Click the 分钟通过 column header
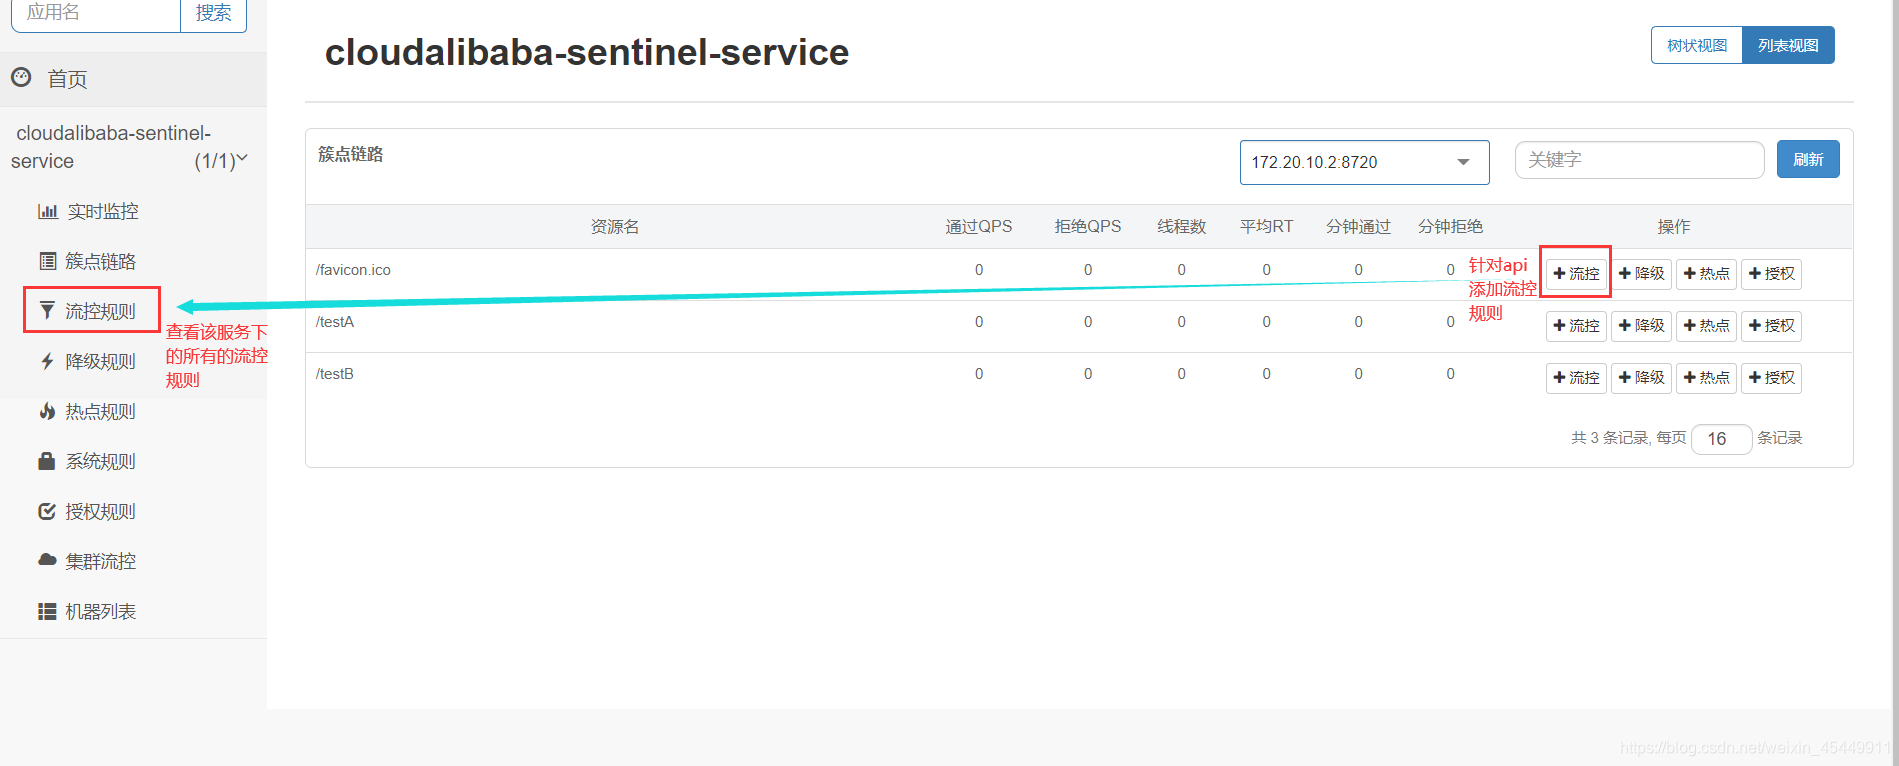This screenshot has height=766, width=1899. pyautogui.click(x=1358, y=227)
